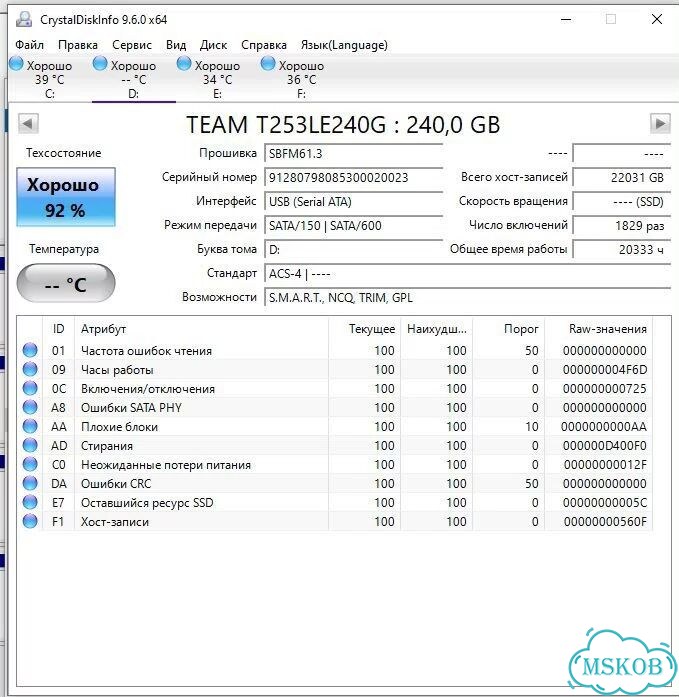Open the Справка menu
The height and width of the screenshot is (697, 679).
[264, 45]
